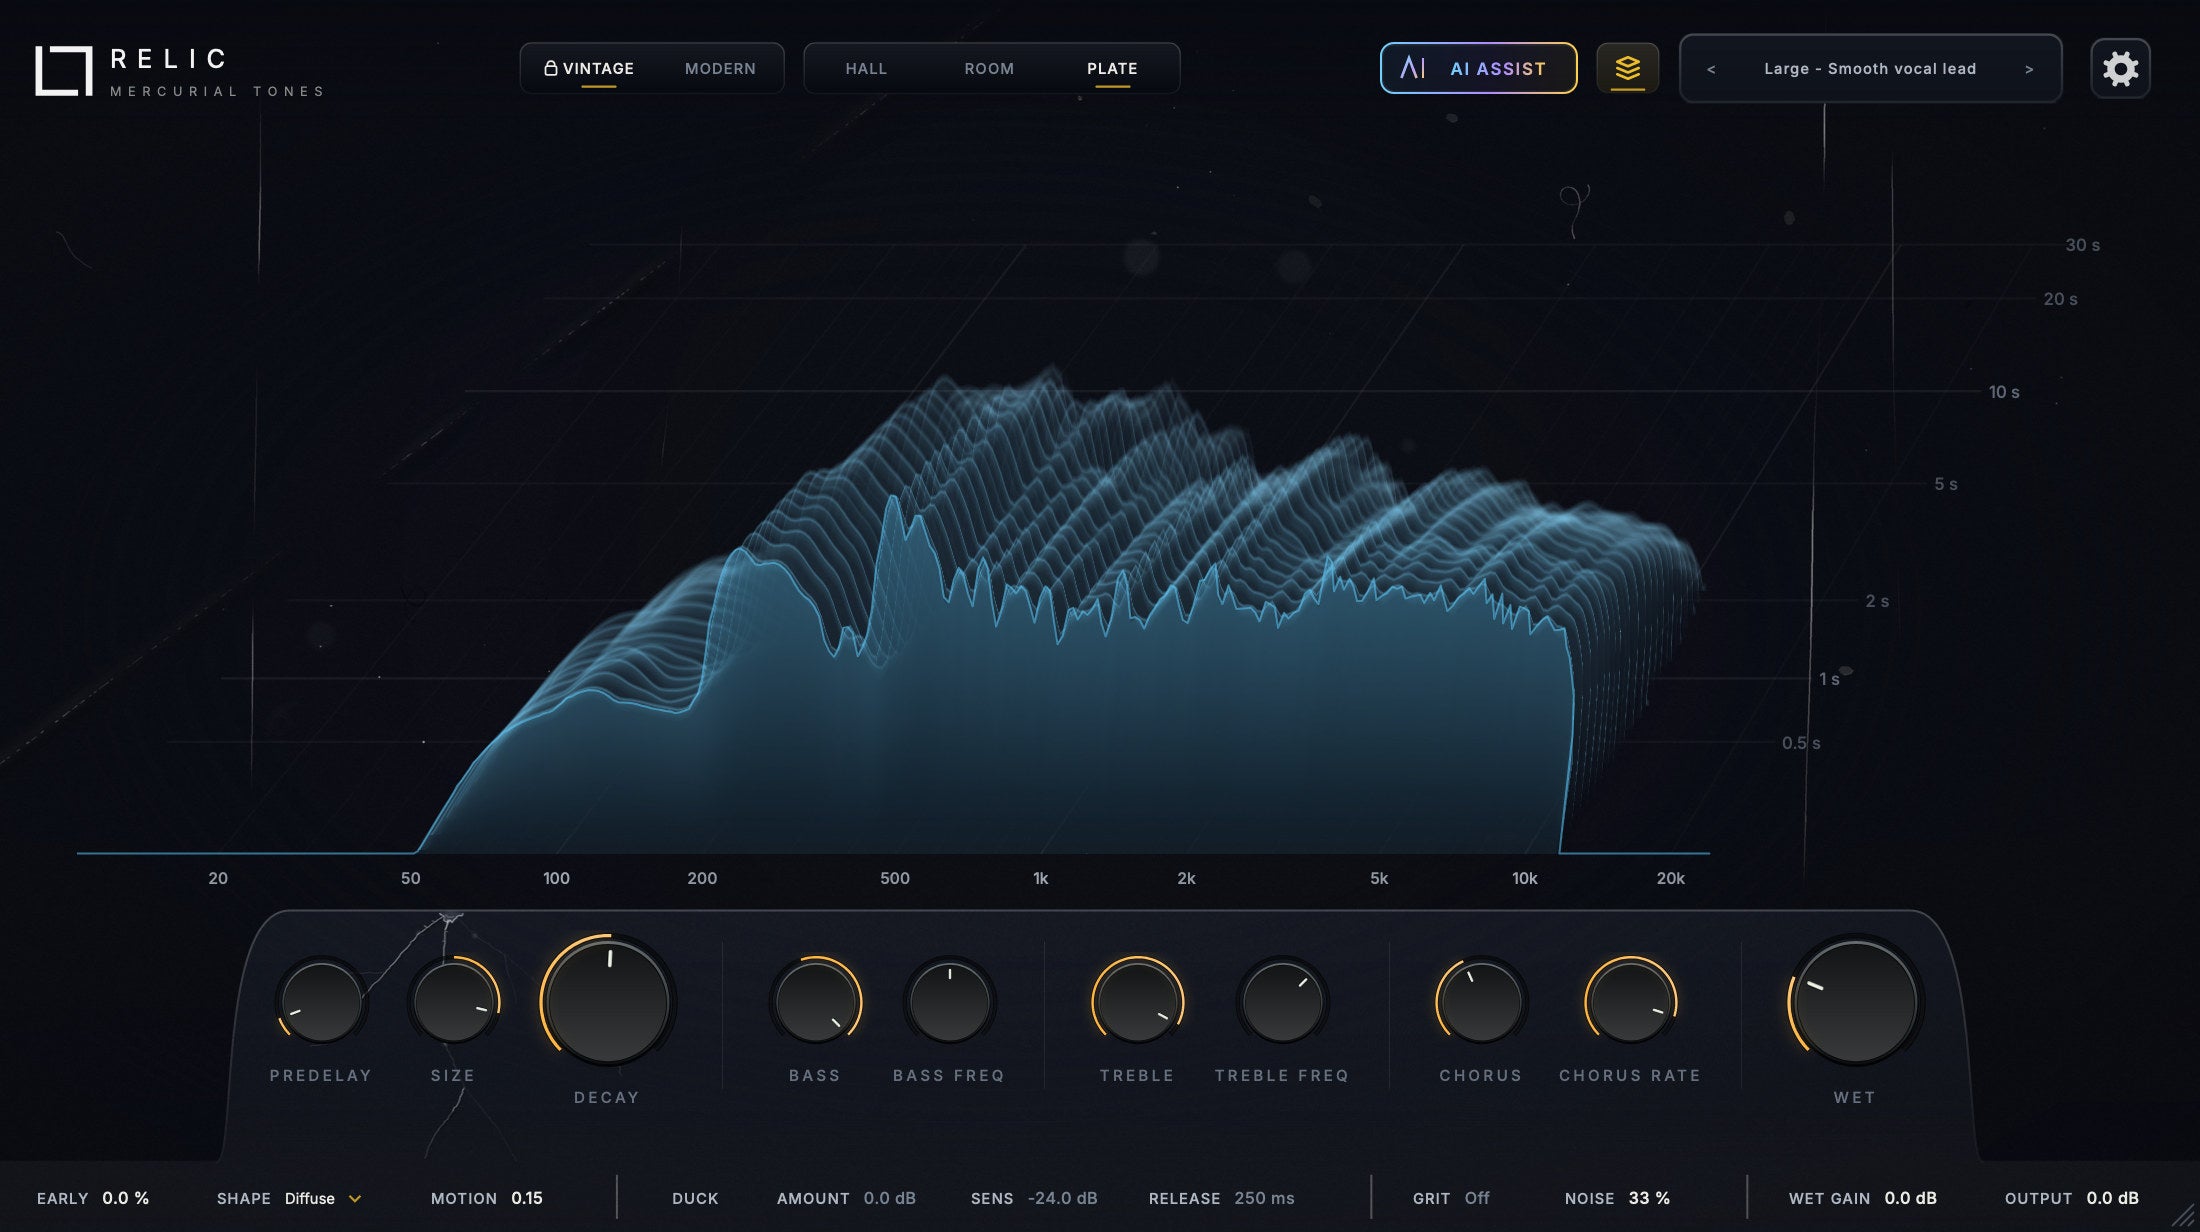Select the Vintage mode
Viewport: 2200px width, 1232px height.
[598, 69]
